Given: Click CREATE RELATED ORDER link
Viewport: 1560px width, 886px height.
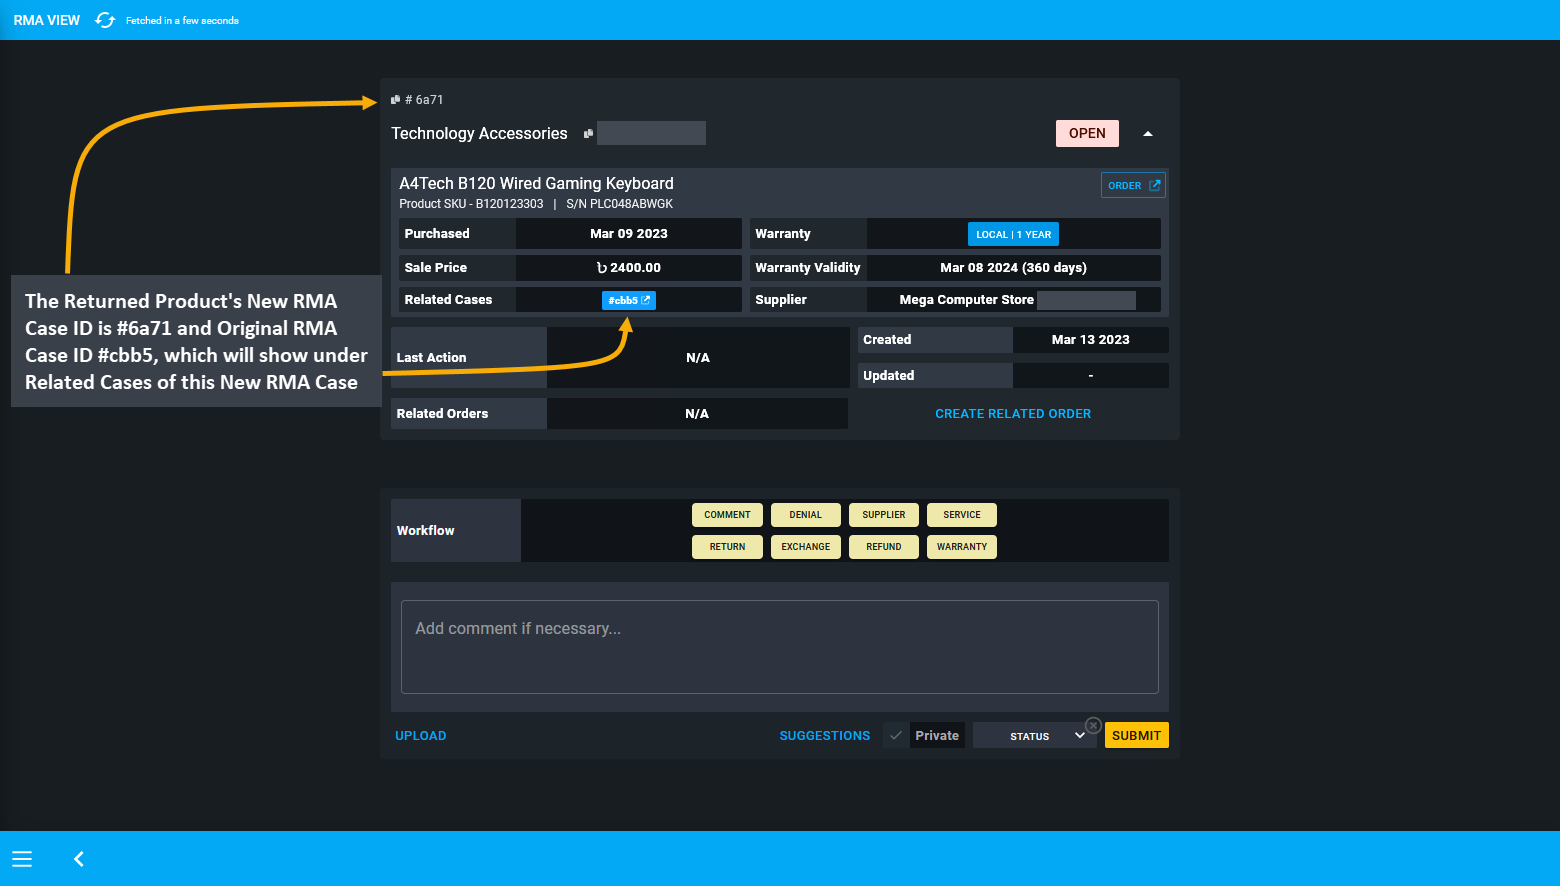Looking at the screenshot, I should [x=1013, y=414].
